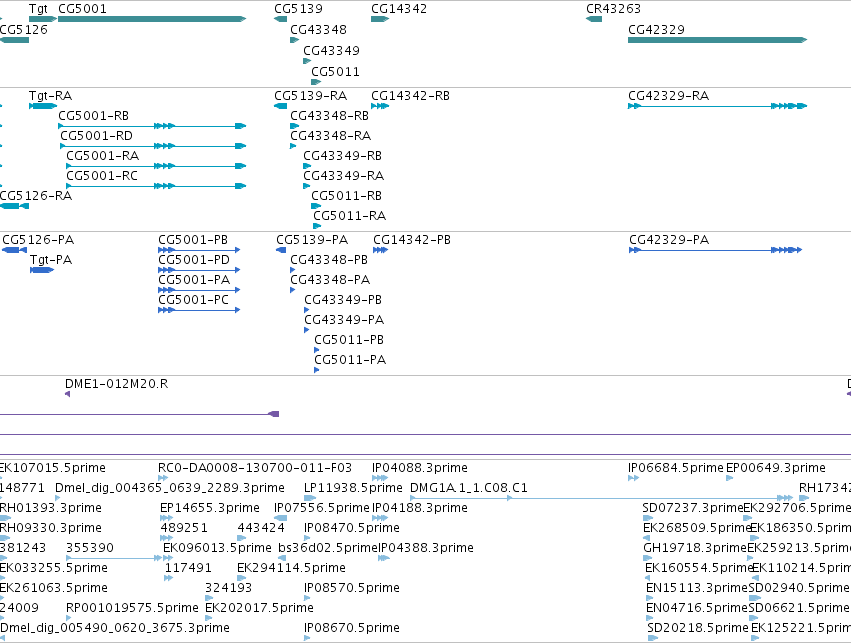Screen dimensions: 851x643
Task: Click the CR43263 gene label
Action: [613, 9]
